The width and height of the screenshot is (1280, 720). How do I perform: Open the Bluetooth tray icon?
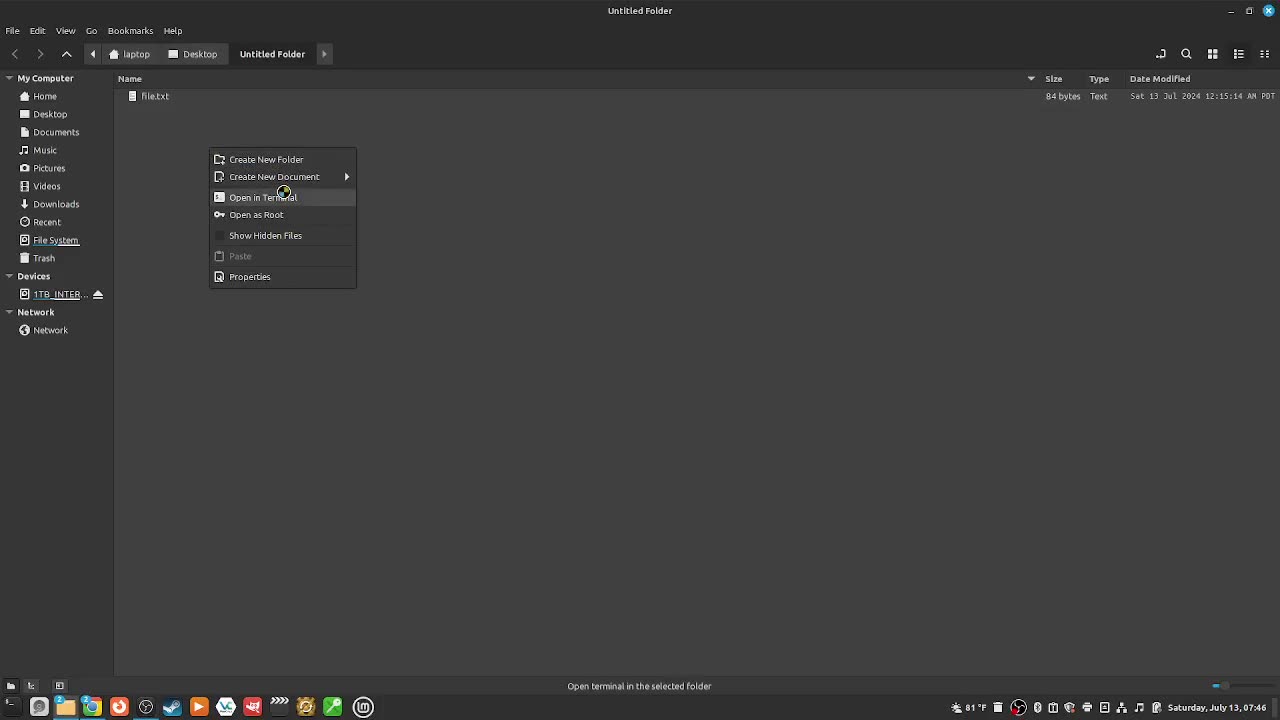click(1037, 708)
